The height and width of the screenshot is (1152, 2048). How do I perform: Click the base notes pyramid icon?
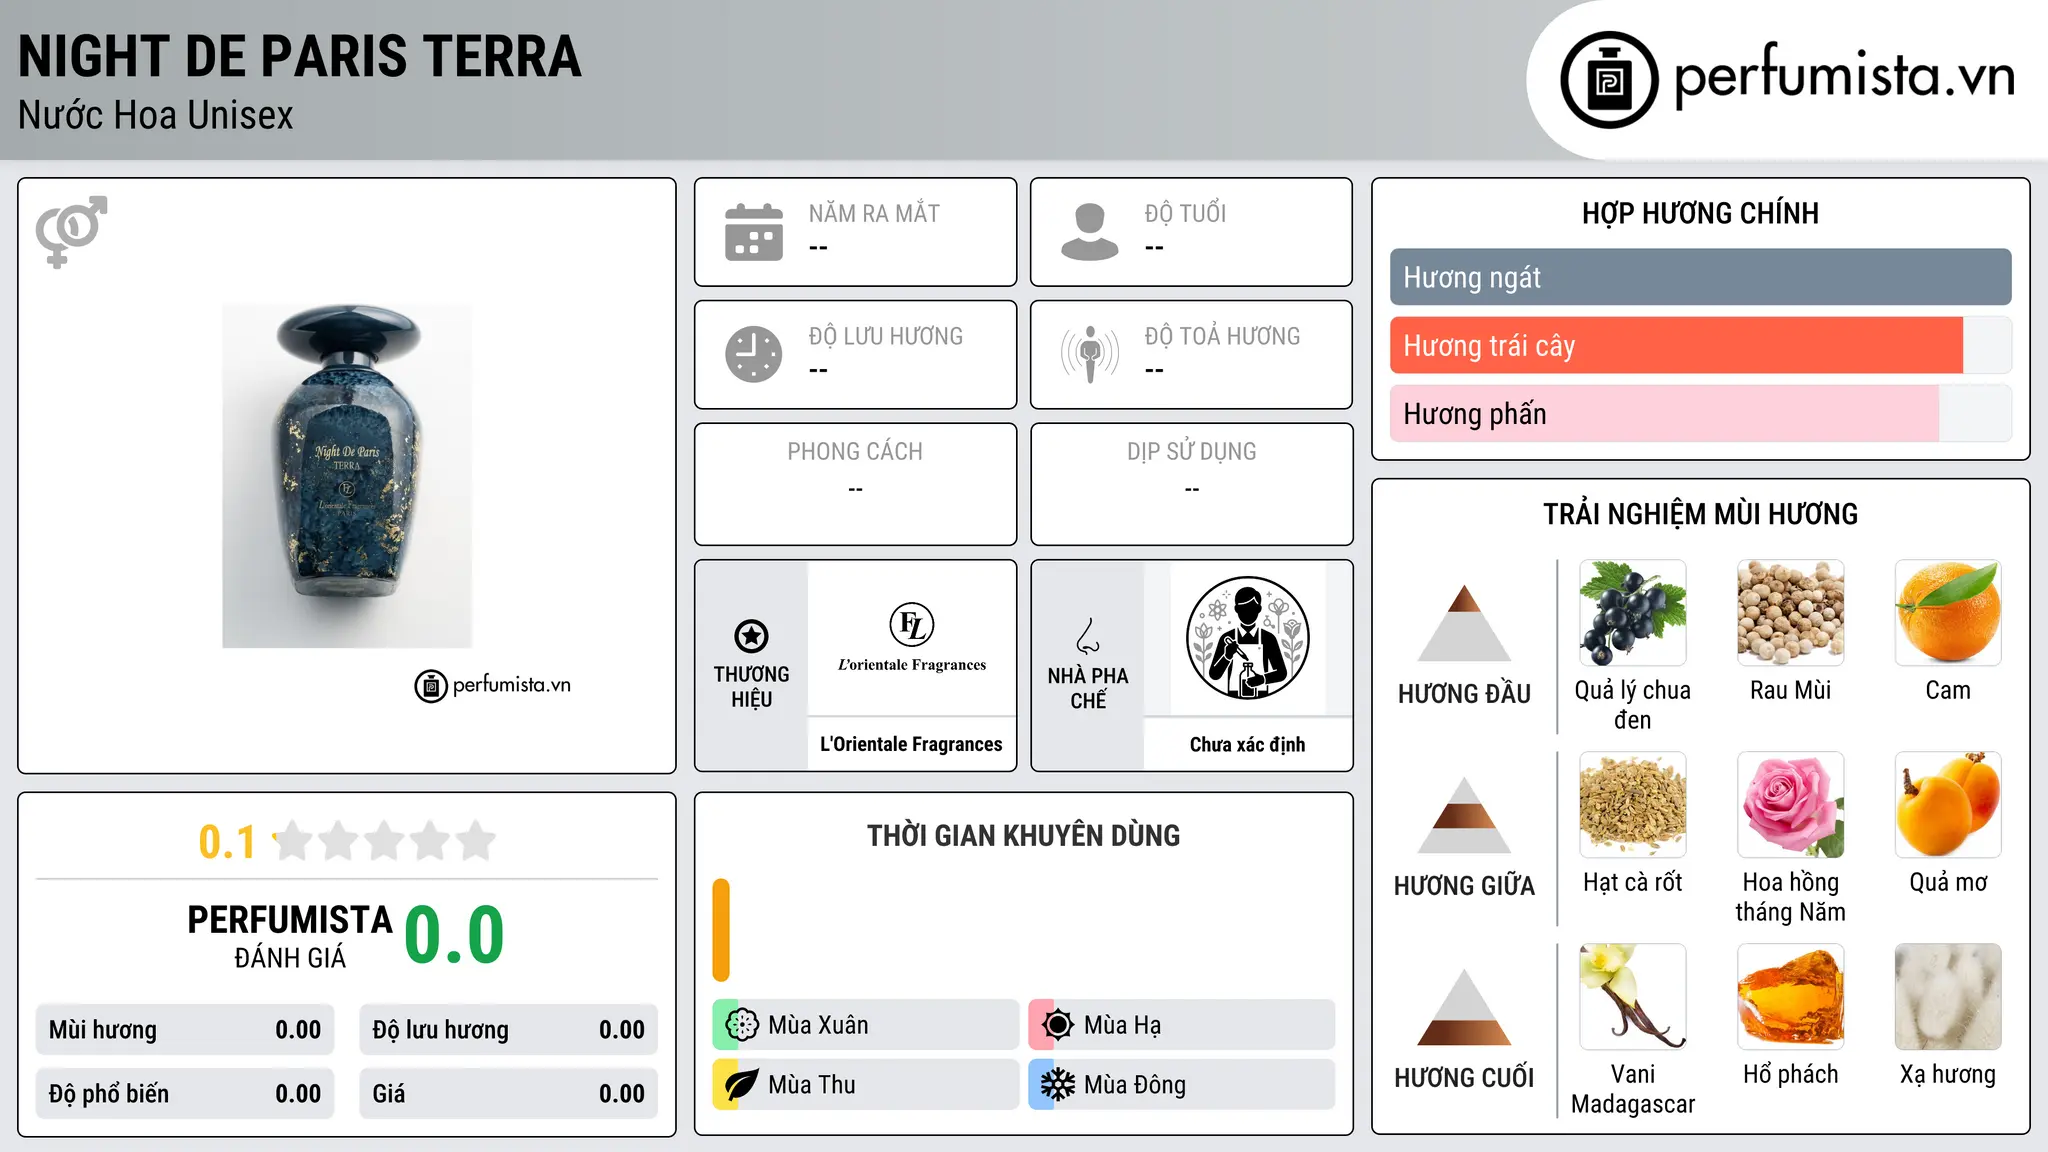(1465, 1007)
